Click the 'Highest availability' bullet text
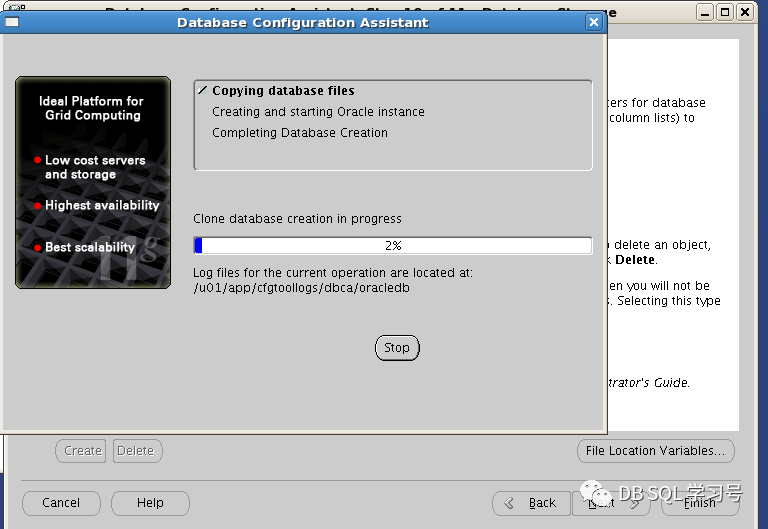Viewport: 768px width, 529px height. point(102,205)
